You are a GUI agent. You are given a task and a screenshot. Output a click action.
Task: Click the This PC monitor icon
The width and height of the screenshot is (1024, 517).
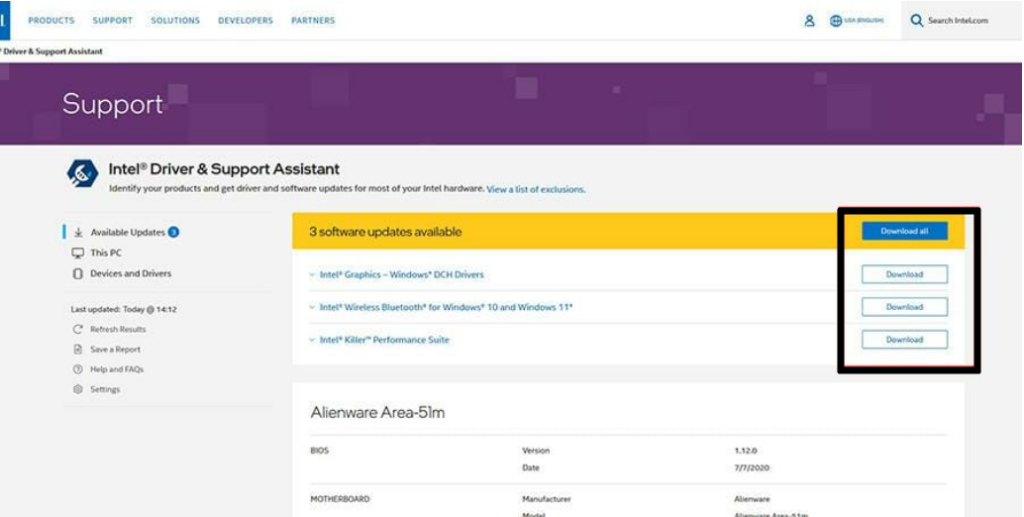78,253
